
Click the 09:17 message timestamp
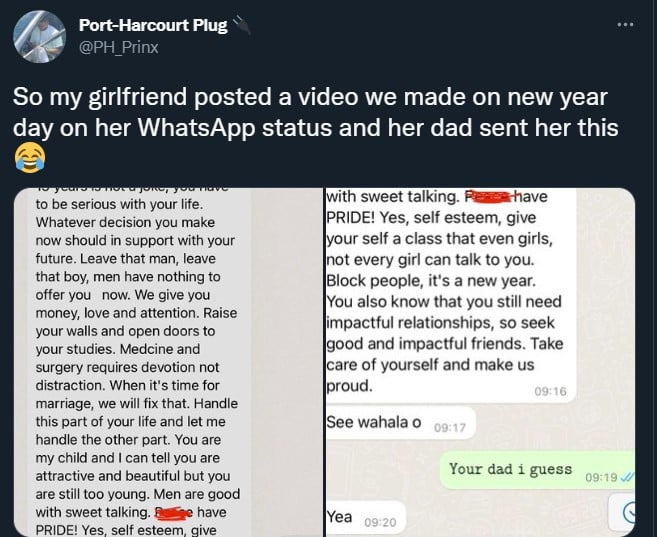point(450,428)
